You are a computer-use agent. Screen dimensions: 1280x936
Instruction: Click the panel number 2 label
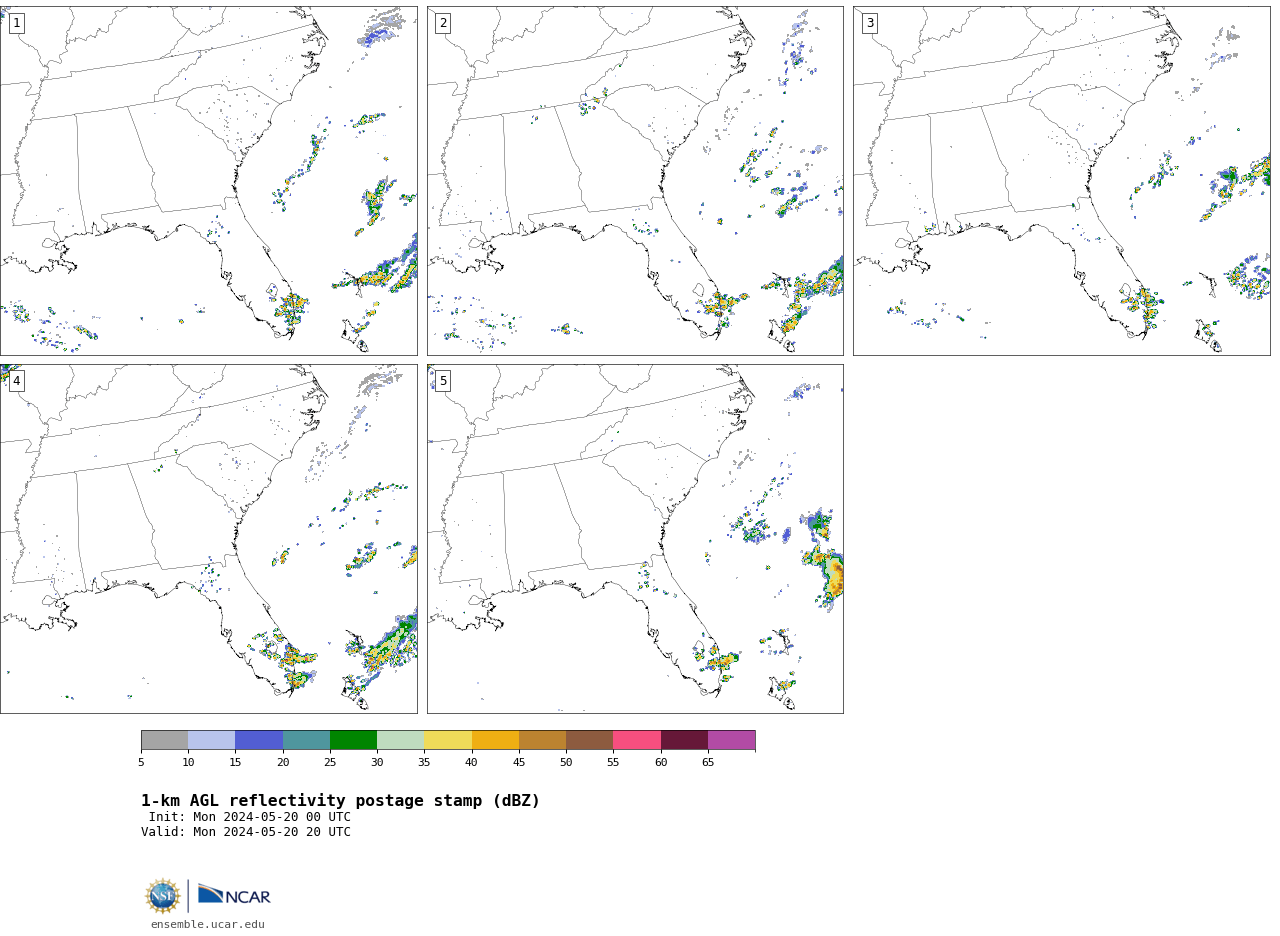coord(443,23)
